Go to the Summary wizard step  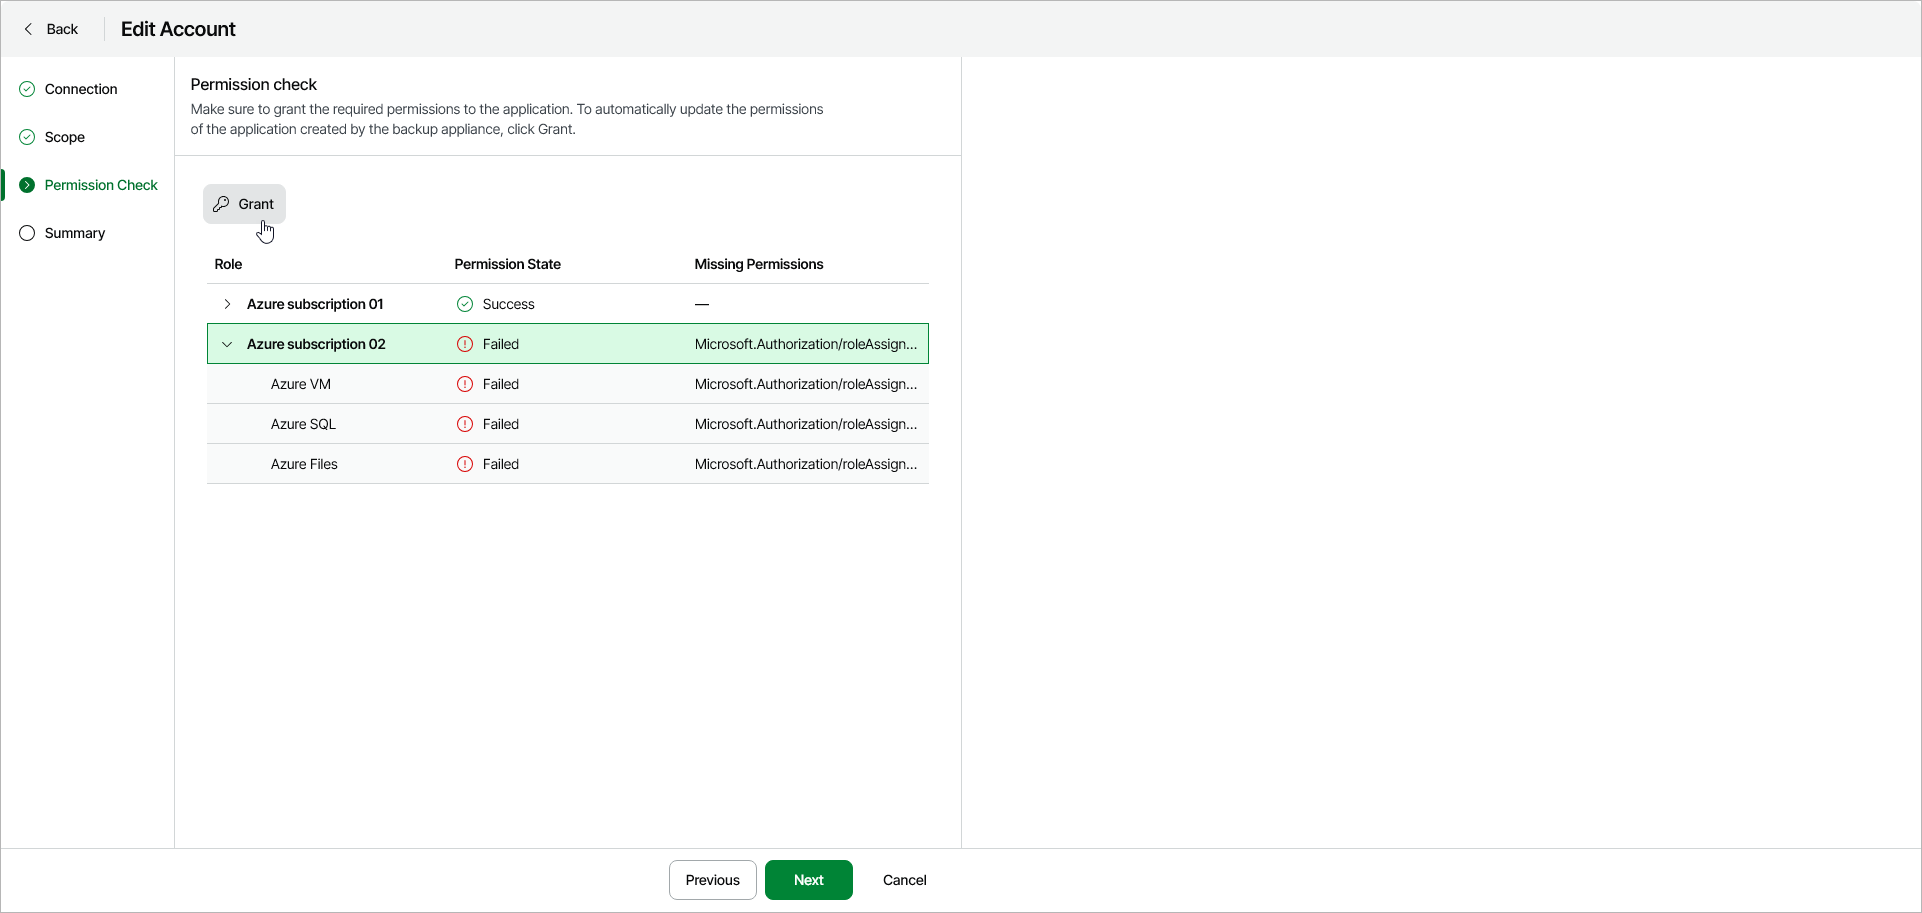[x=75, y=233]
